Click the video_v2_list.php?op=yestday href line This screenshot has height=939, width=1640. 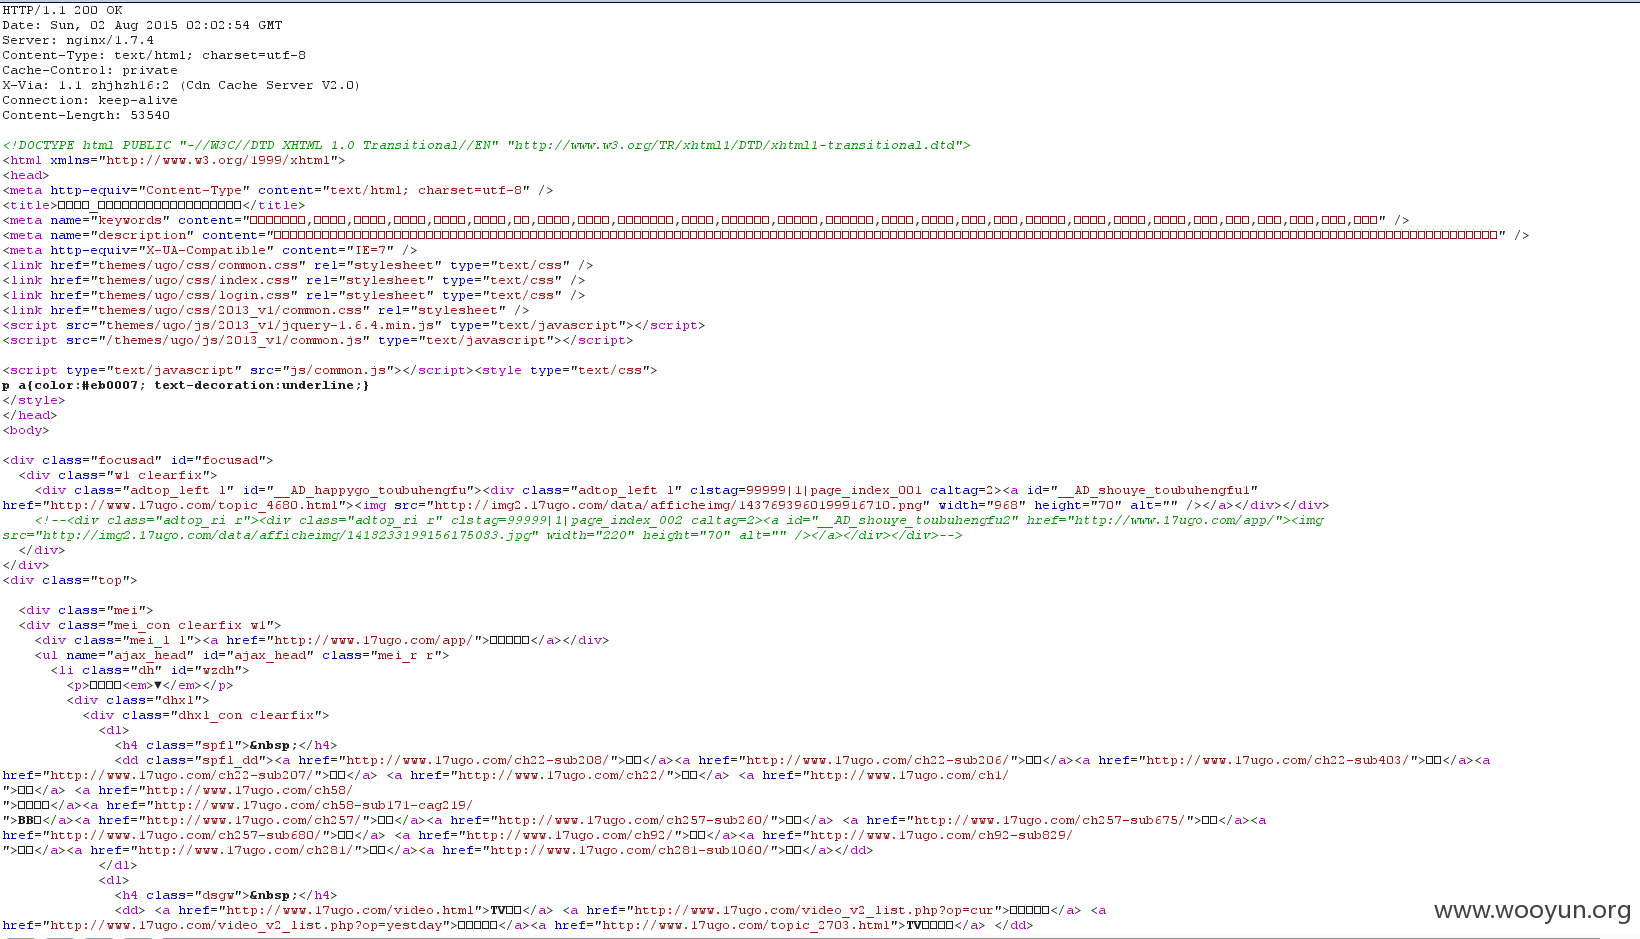(x=518, y=925)
